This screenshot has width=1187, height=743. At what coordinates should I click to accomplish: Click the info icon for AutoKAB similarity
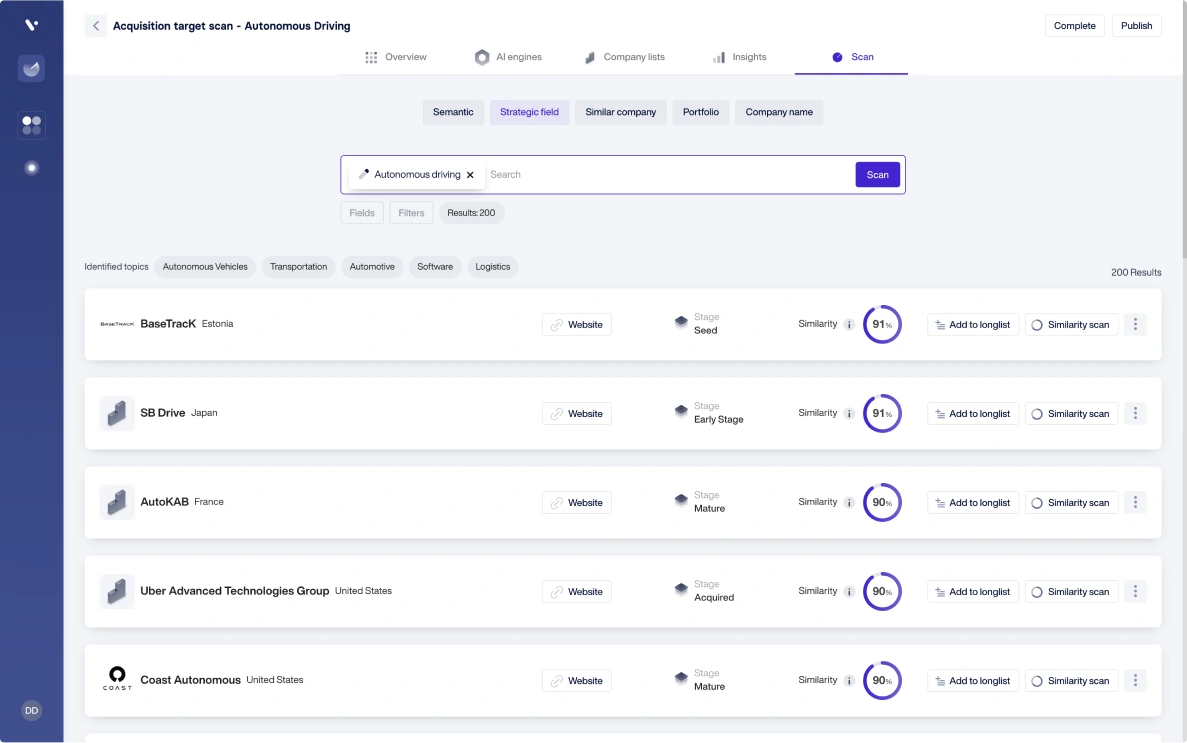tap(849, 503)
